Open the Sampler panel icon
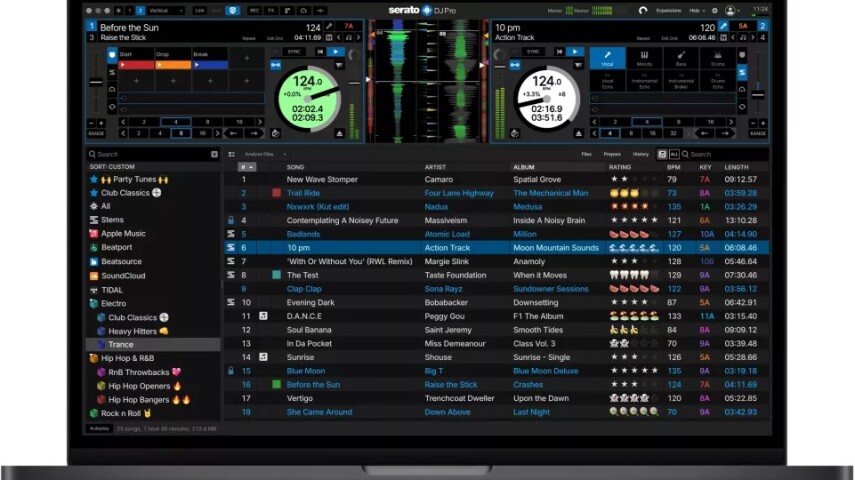This screenshot has height=480, width=855. click(287, 10)
